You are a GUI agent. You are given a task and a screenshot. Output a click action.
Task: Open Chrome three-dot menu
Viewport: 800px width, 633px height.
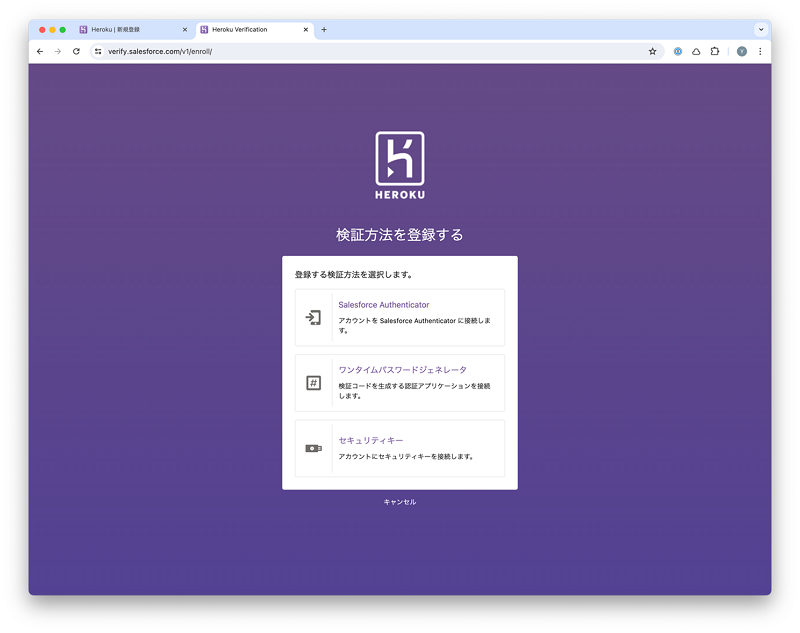click(760, 51)
